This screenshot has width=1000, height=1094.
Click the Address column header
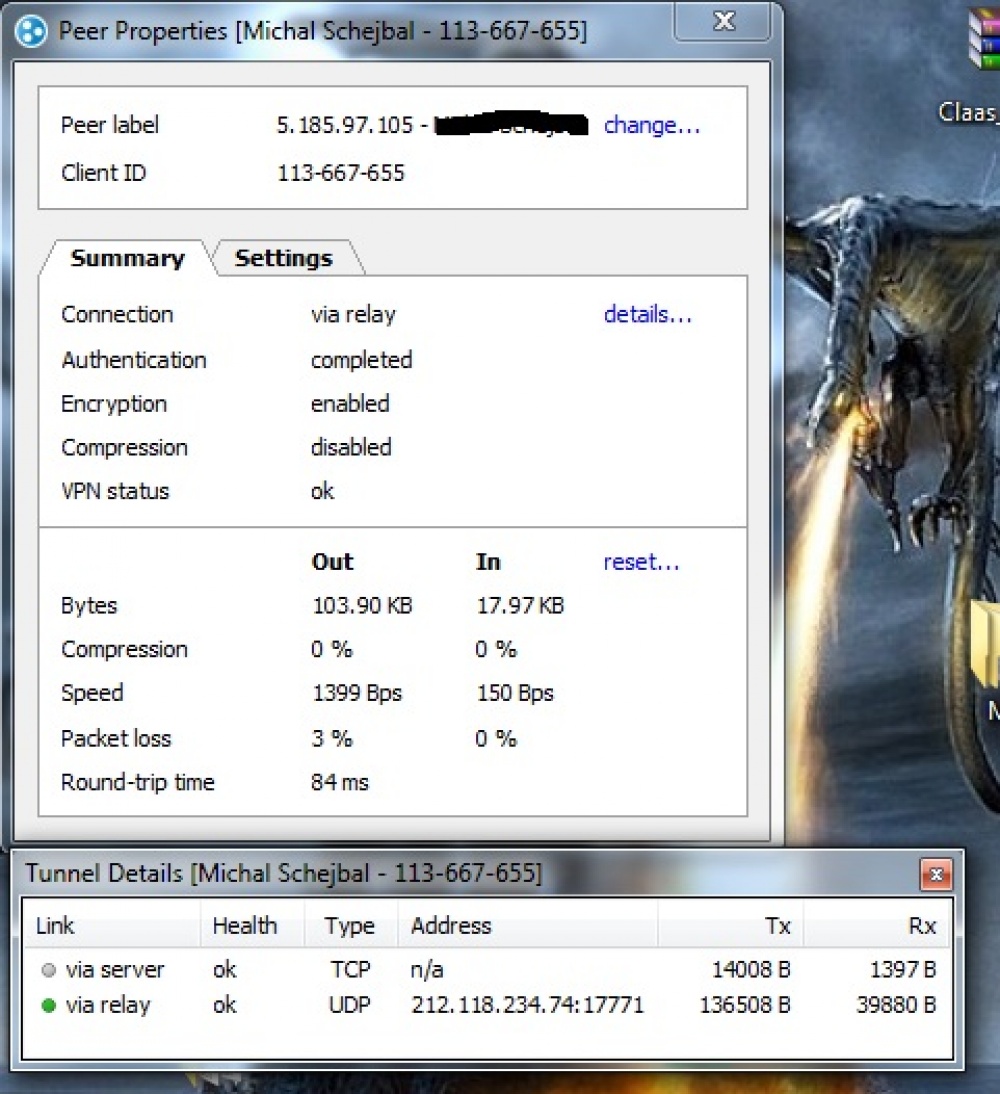pos(528,926)
